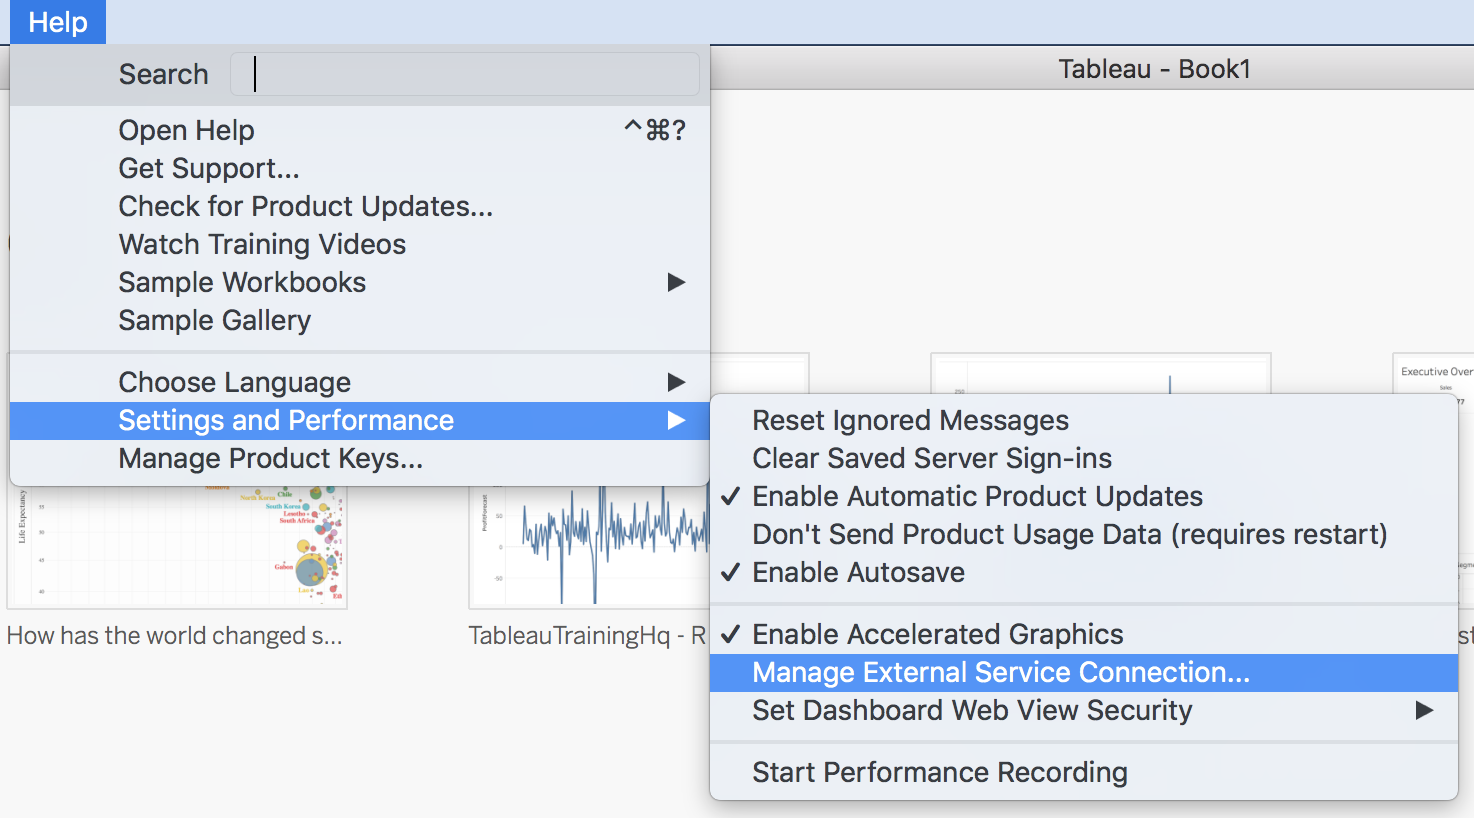Open Manage External Service Connection...
The image size is (1474, 818).
point(1000,672)
